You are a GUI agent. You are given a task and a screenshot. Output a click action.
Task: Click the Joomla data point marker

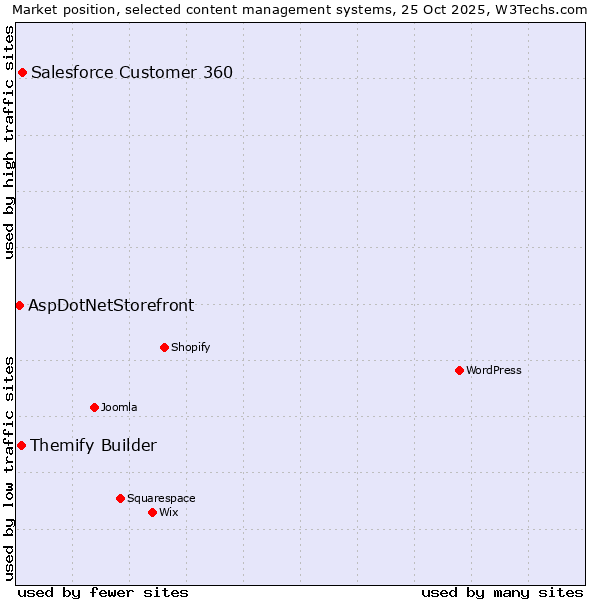click(94, 407)
